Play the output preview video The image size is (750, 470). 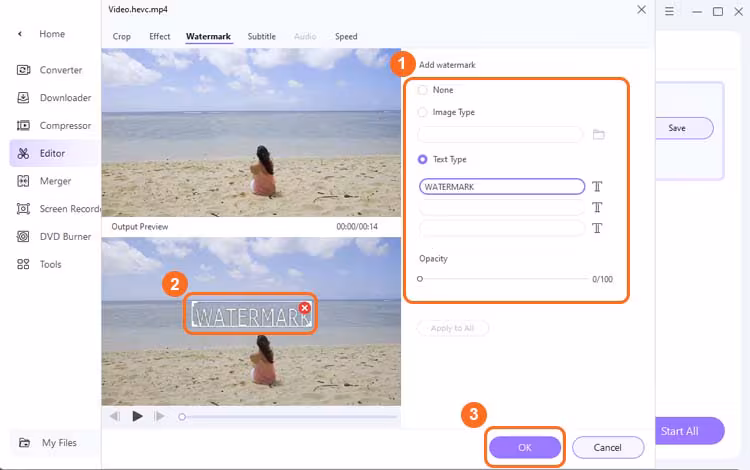pos(137,416)
